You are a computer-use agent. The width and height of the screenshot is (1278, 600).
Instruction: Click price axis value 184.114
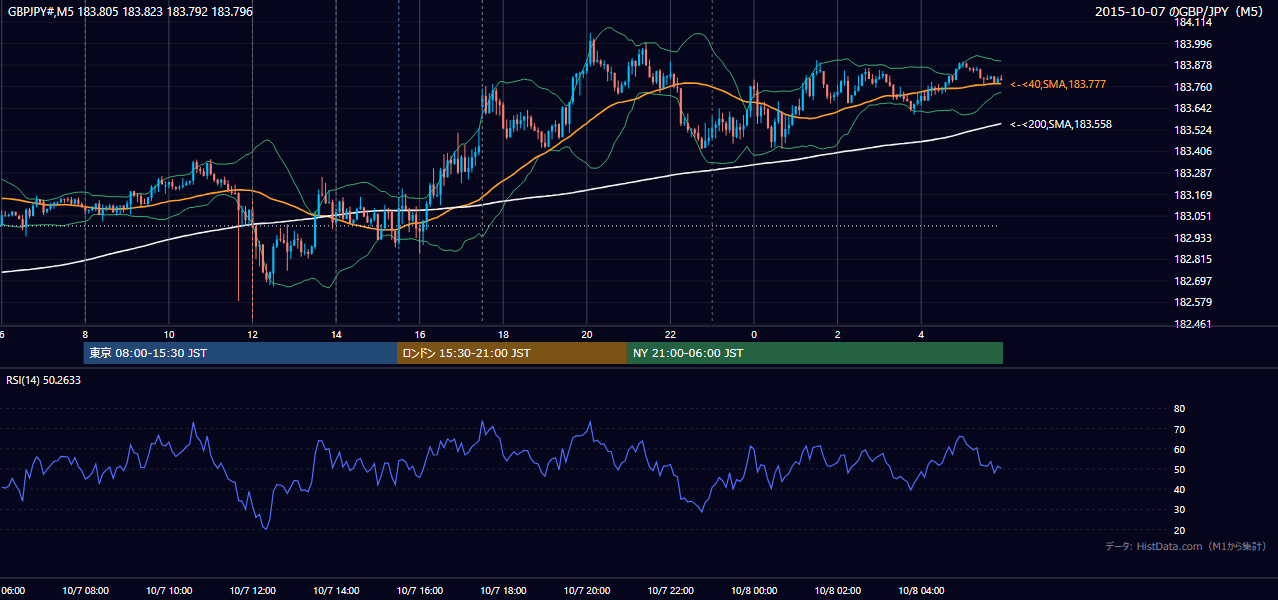pos(1192,22)
